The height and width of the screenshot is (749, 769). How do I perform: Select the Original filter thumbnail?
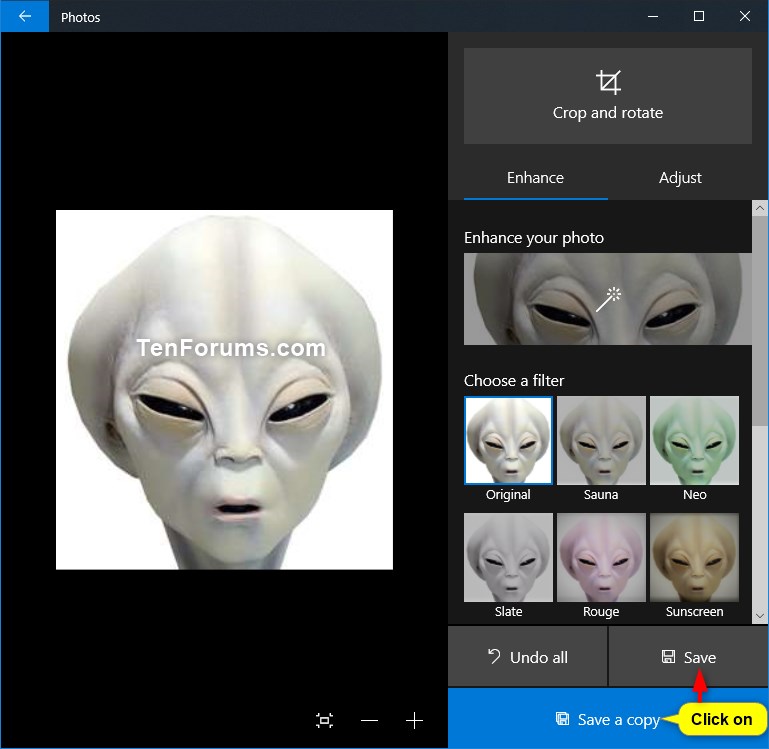(508, 440)
